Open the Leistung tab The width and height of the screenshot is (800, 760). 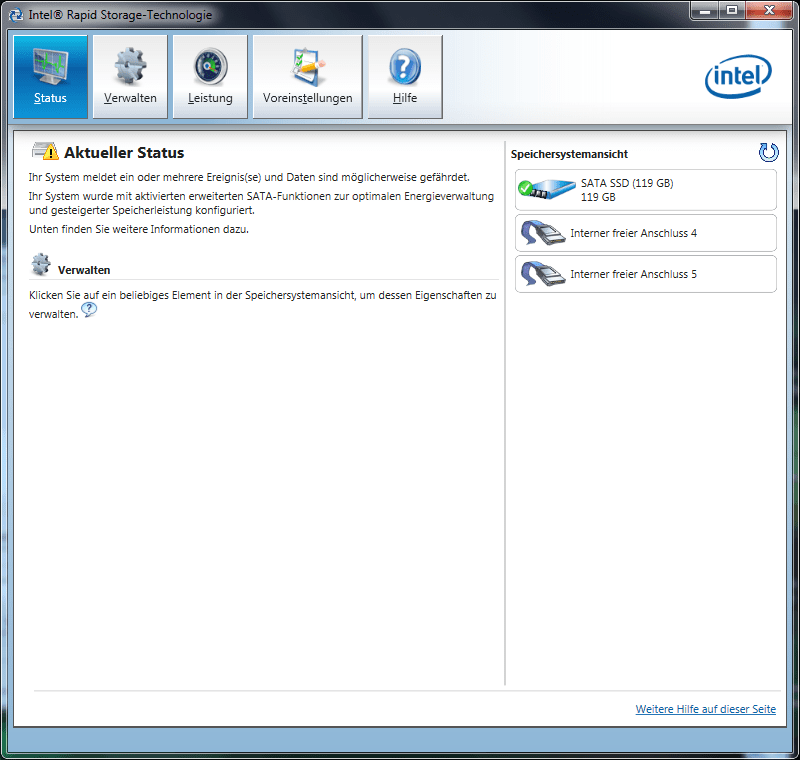tap(210, 77)
